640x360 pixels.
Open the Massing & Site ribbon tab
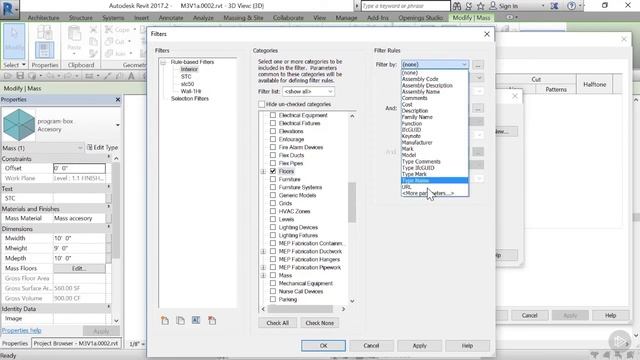click(x=243, y=18)
